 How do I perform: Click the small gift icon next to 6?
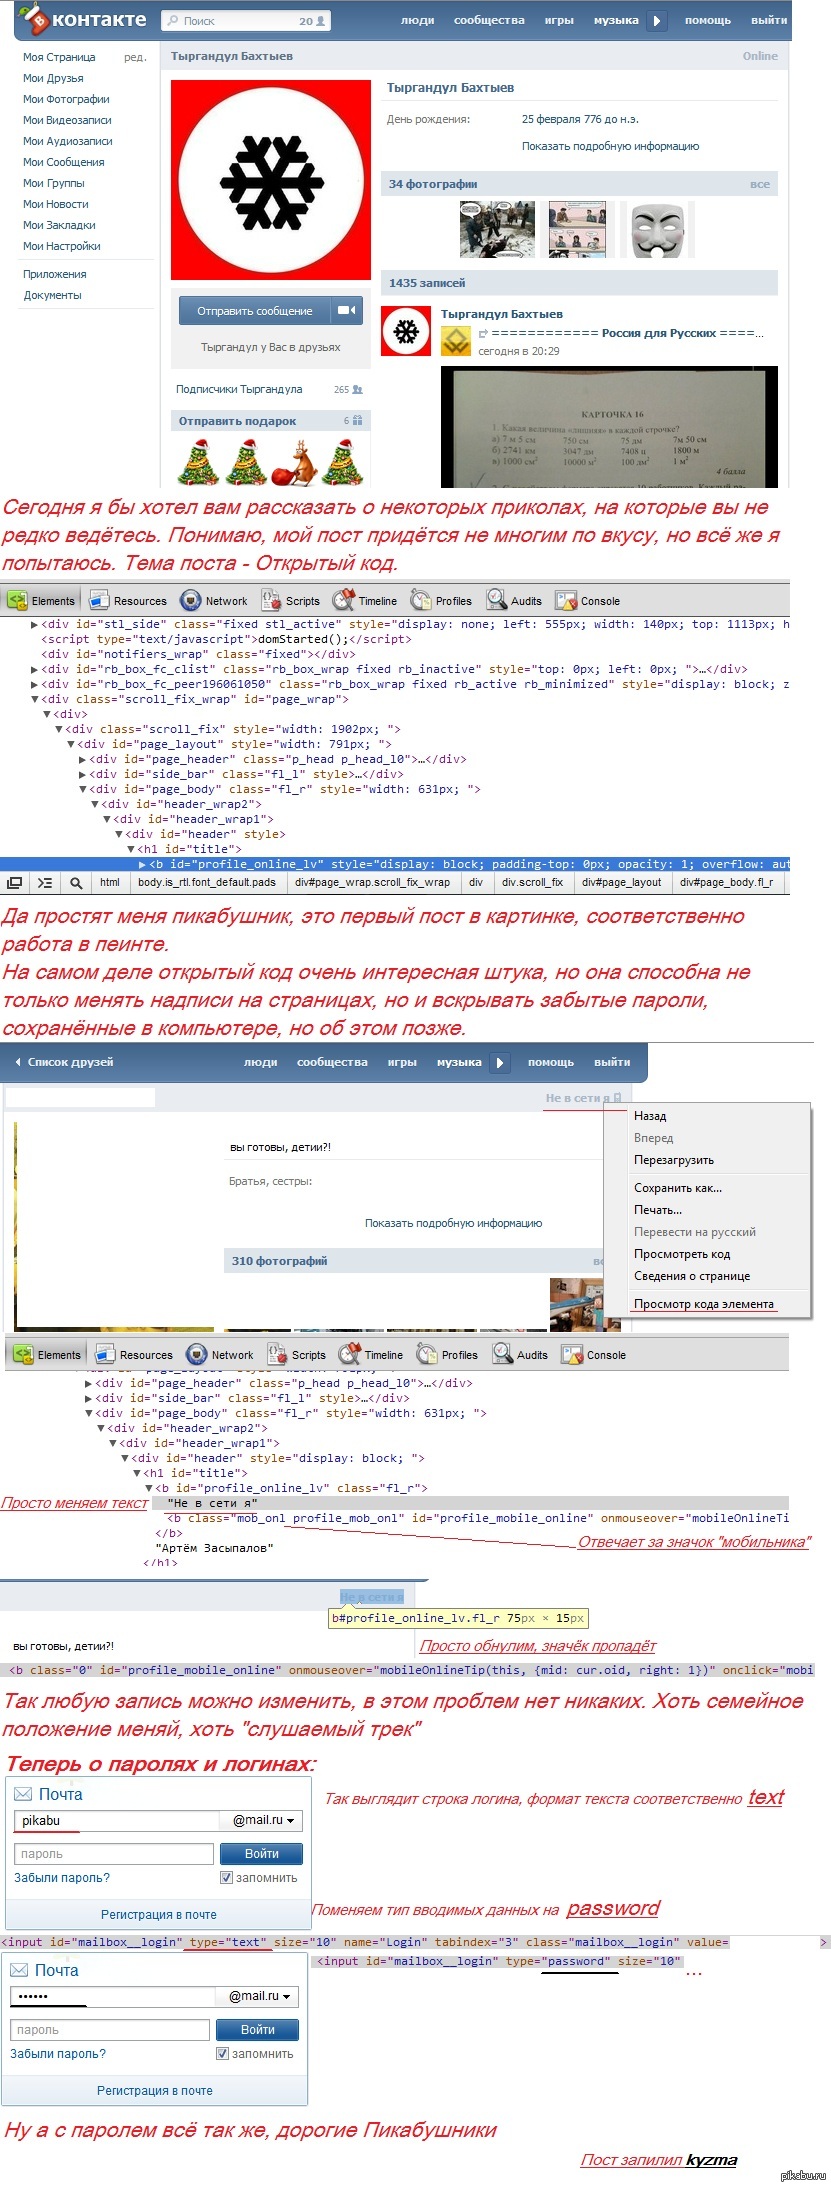click(357, 420)
